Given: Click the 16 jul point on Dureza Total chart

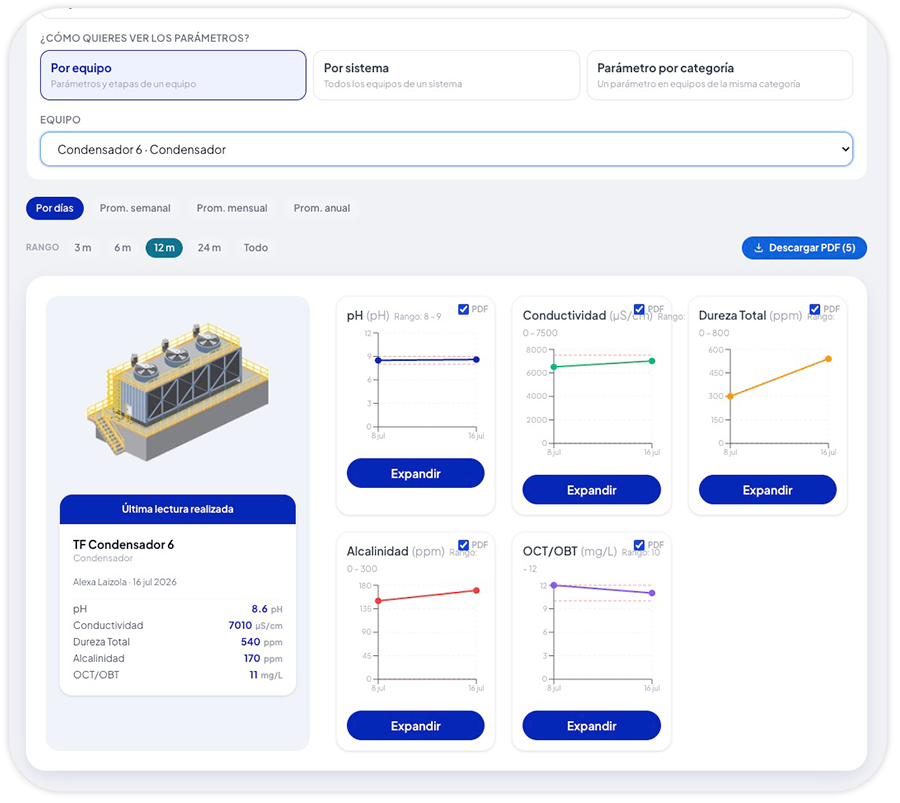Looking at the screenshot, I should 828,359.
